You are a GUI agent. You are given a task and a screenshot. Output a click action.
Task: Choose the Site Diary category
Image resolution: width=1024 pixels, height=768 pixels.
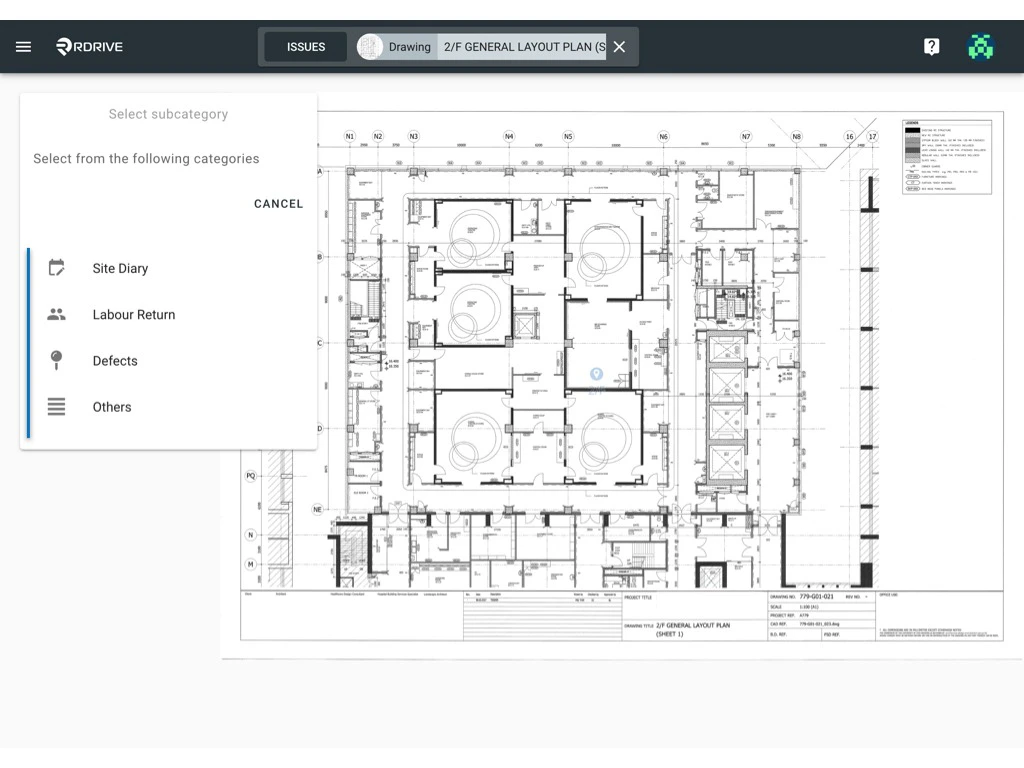[120, 268]
